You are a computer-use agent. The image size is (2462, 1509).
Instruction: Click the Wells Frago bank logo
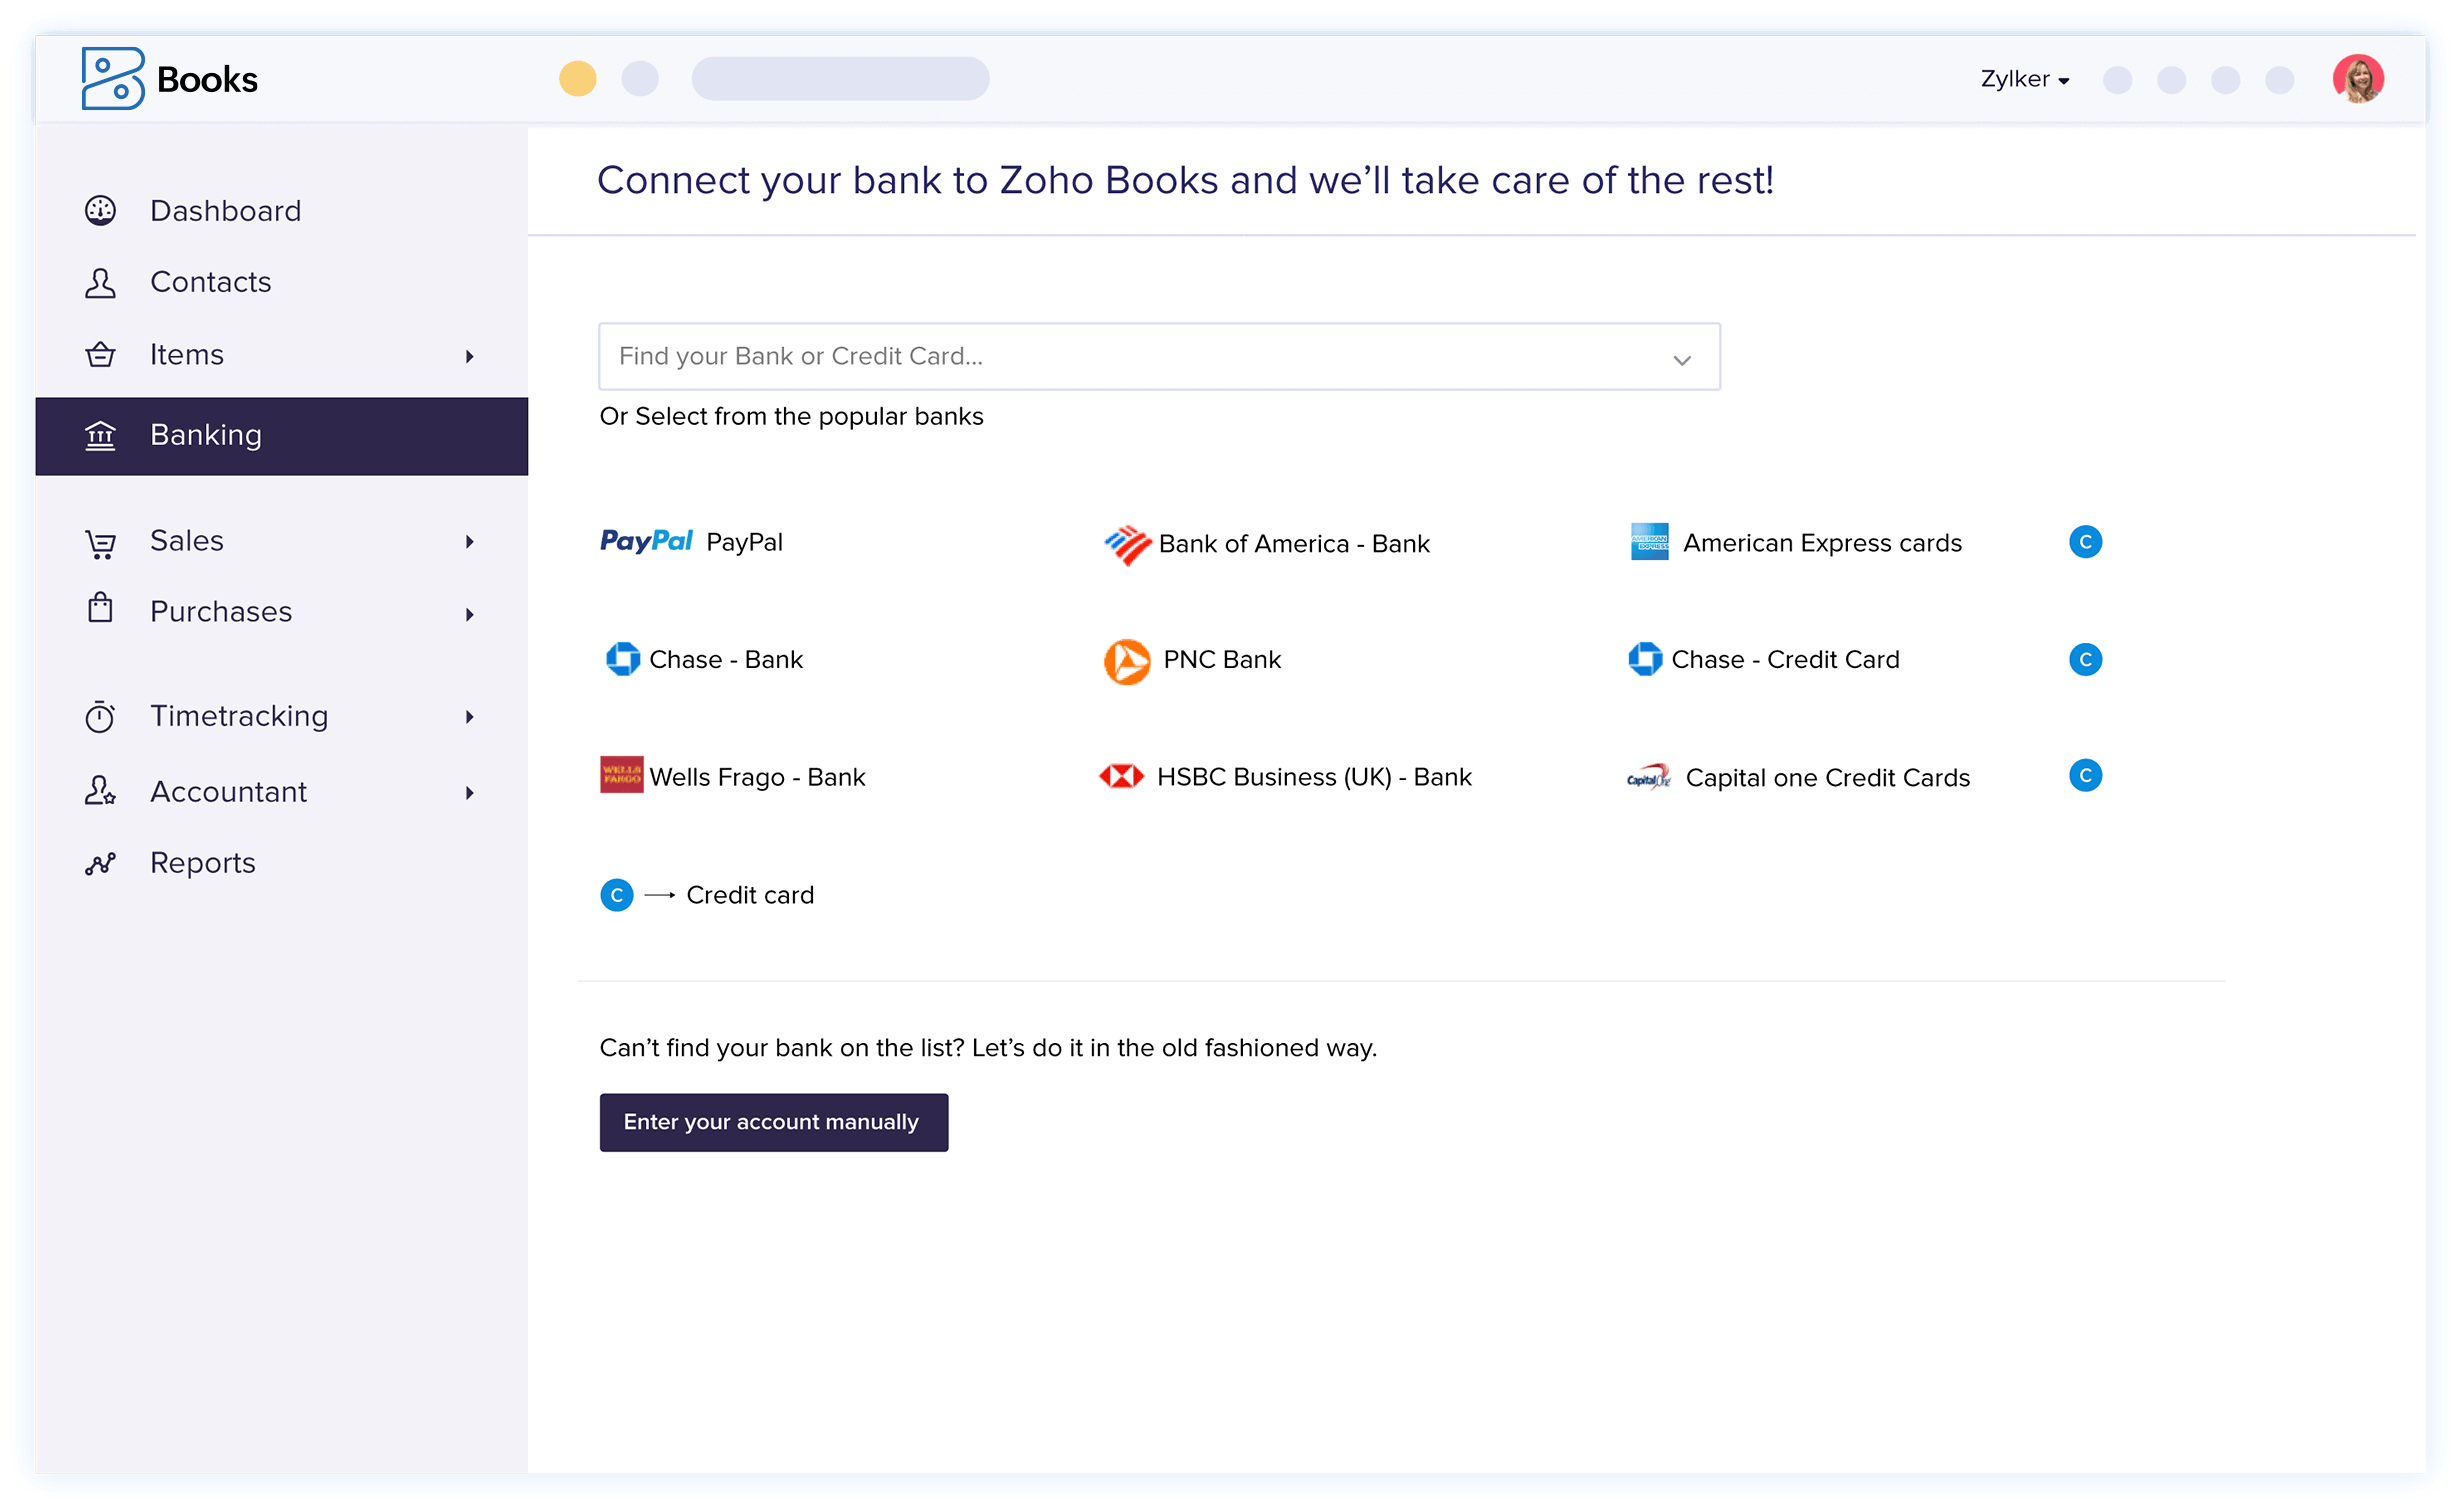(x=621, y=774)
